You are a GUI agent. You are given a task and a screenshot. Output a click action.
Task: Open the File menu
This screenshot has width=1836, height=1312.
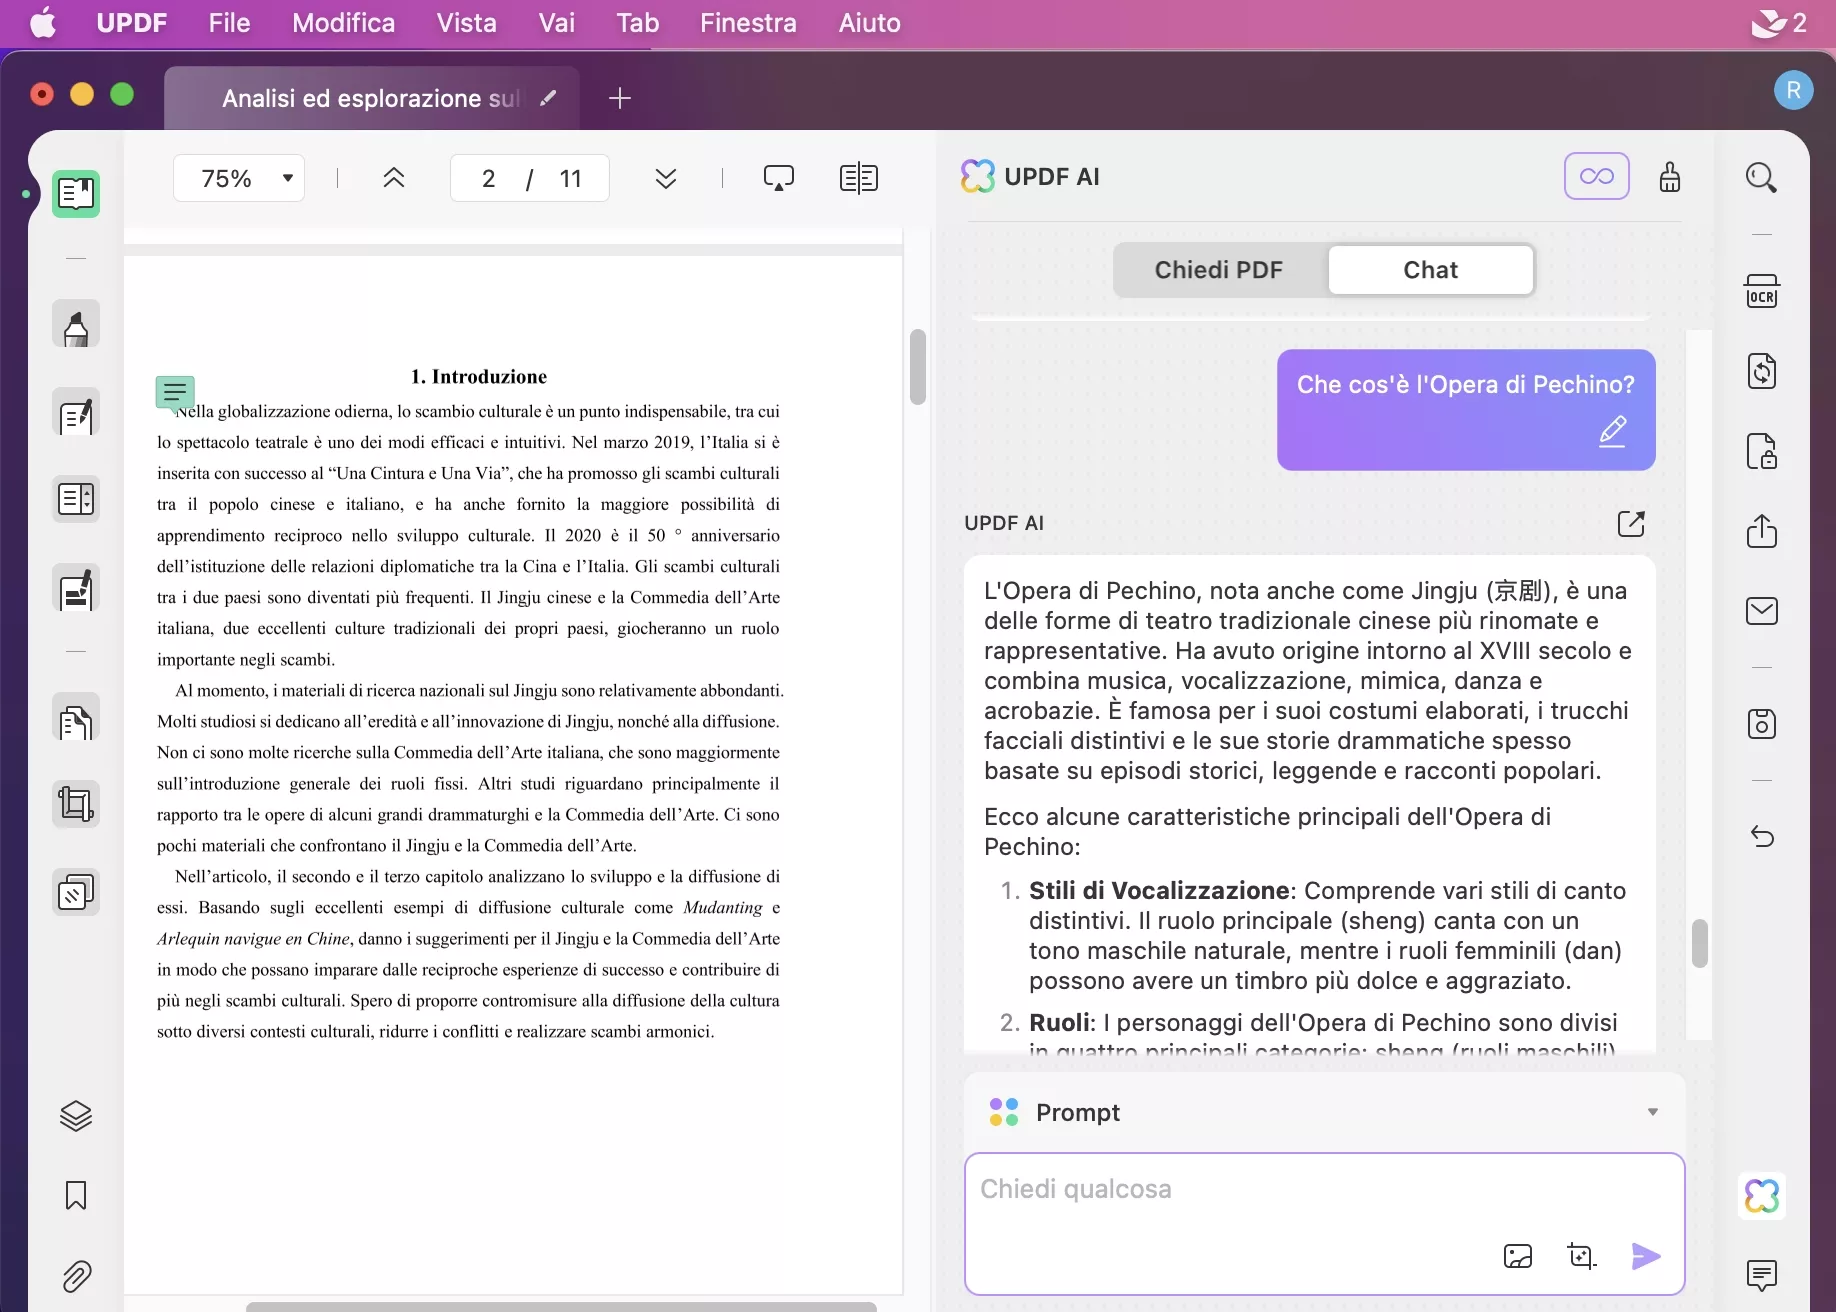pos(229,23)
